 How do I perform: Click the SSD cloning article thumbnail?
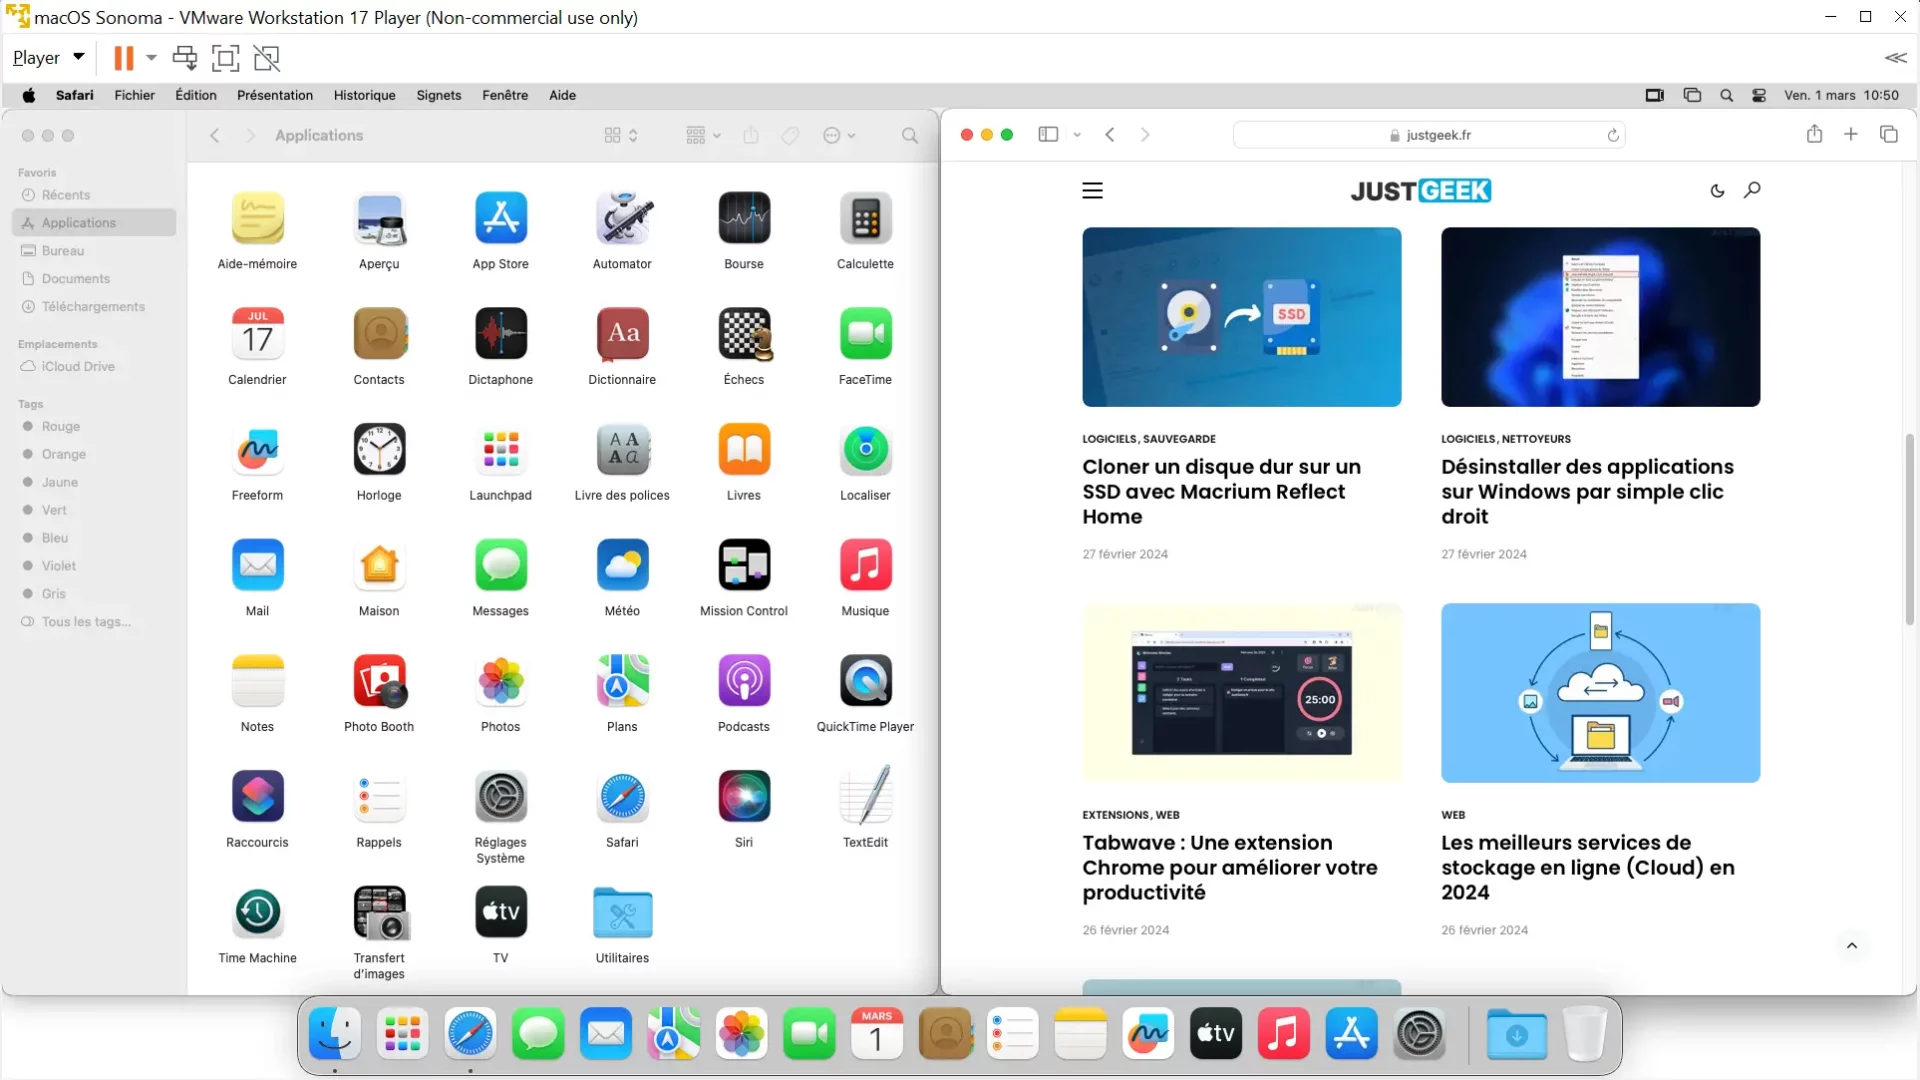pyautogui.click(x=1241, y=317)
